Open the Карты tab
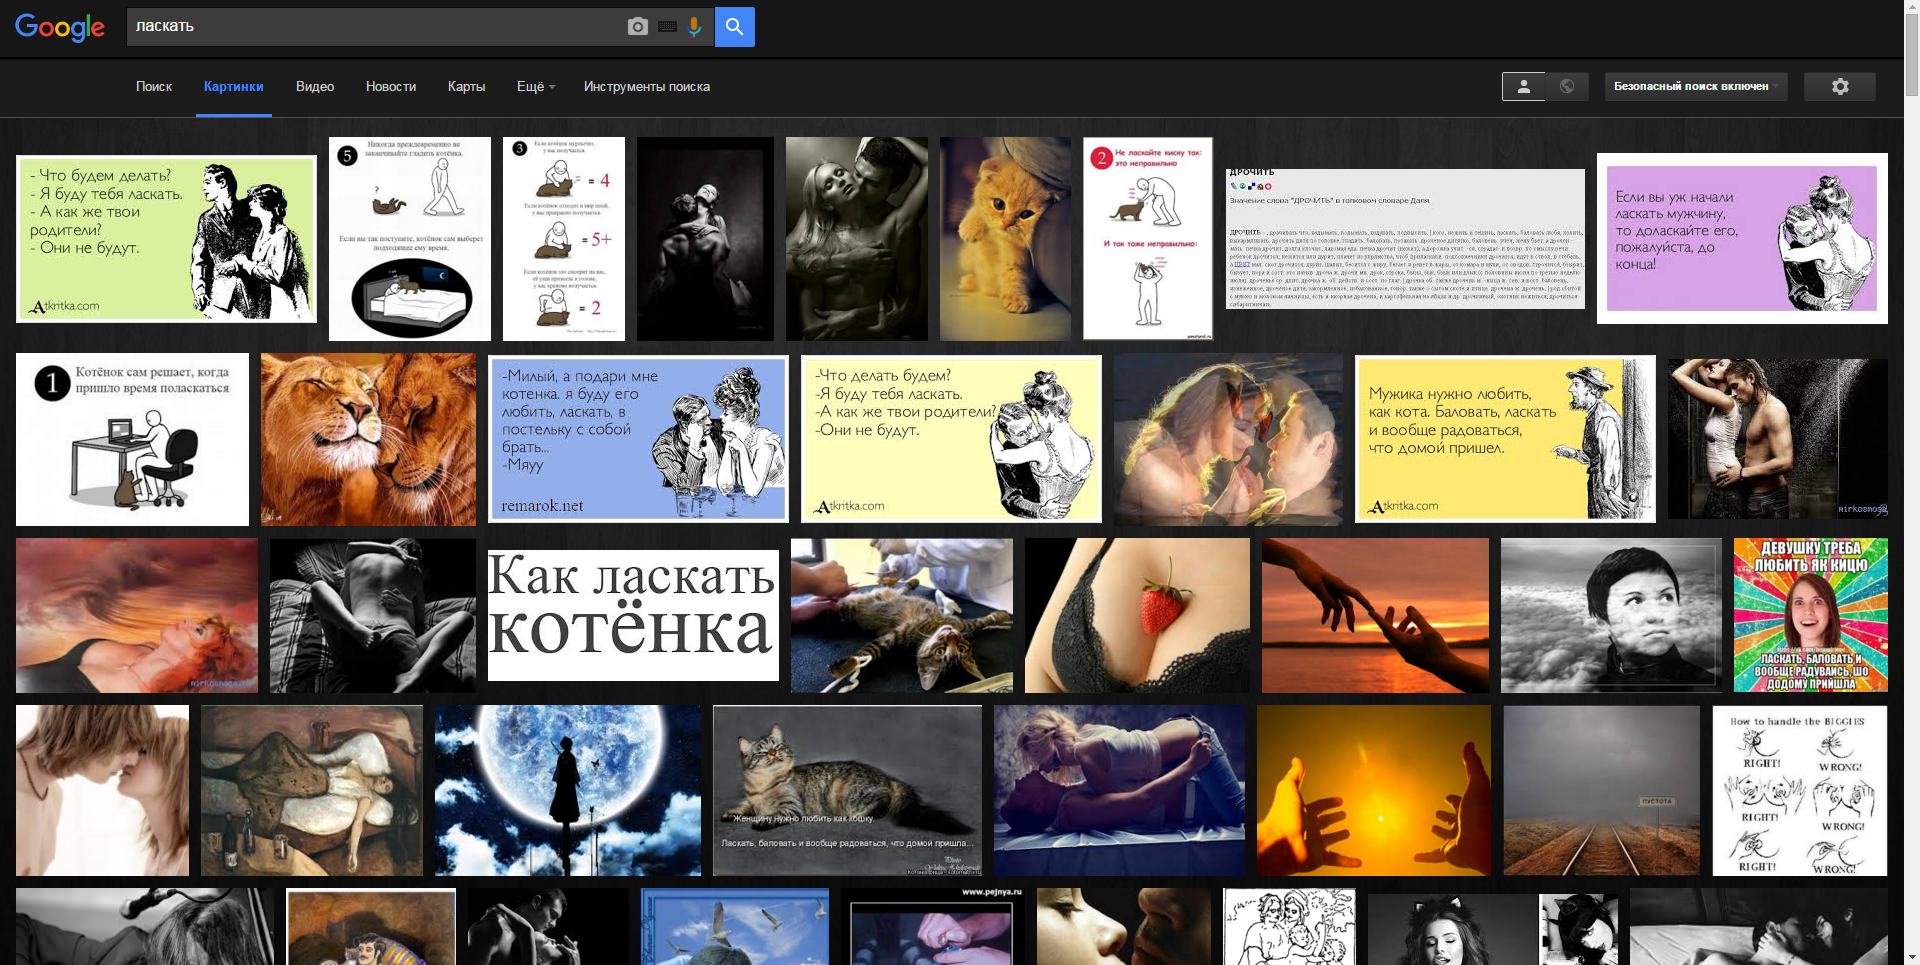Image resolution: width=1920 pixels, height=965 pixels. click(x=466, y=87)
